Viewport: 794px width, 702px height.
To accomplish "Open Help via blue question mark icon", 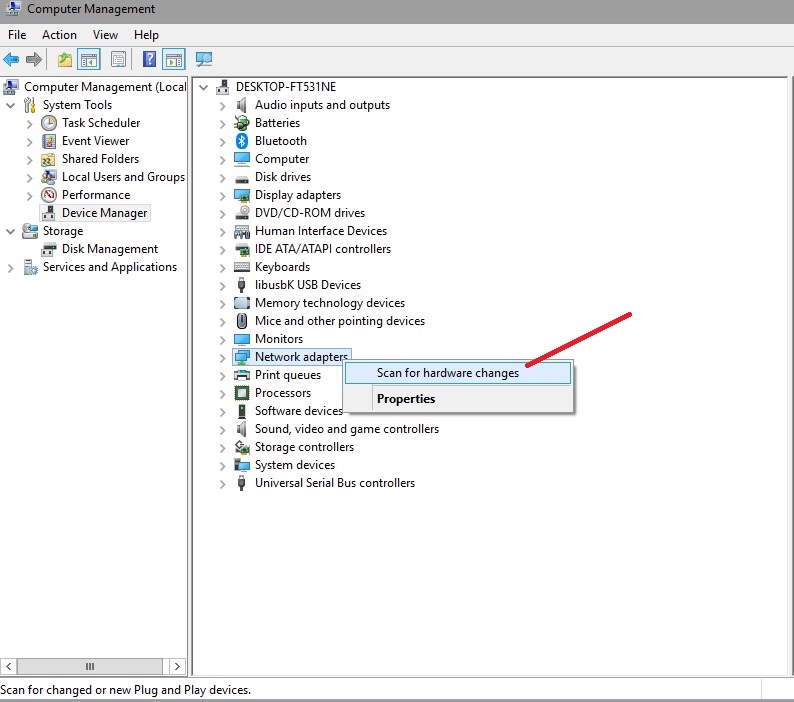I will 149,60.
